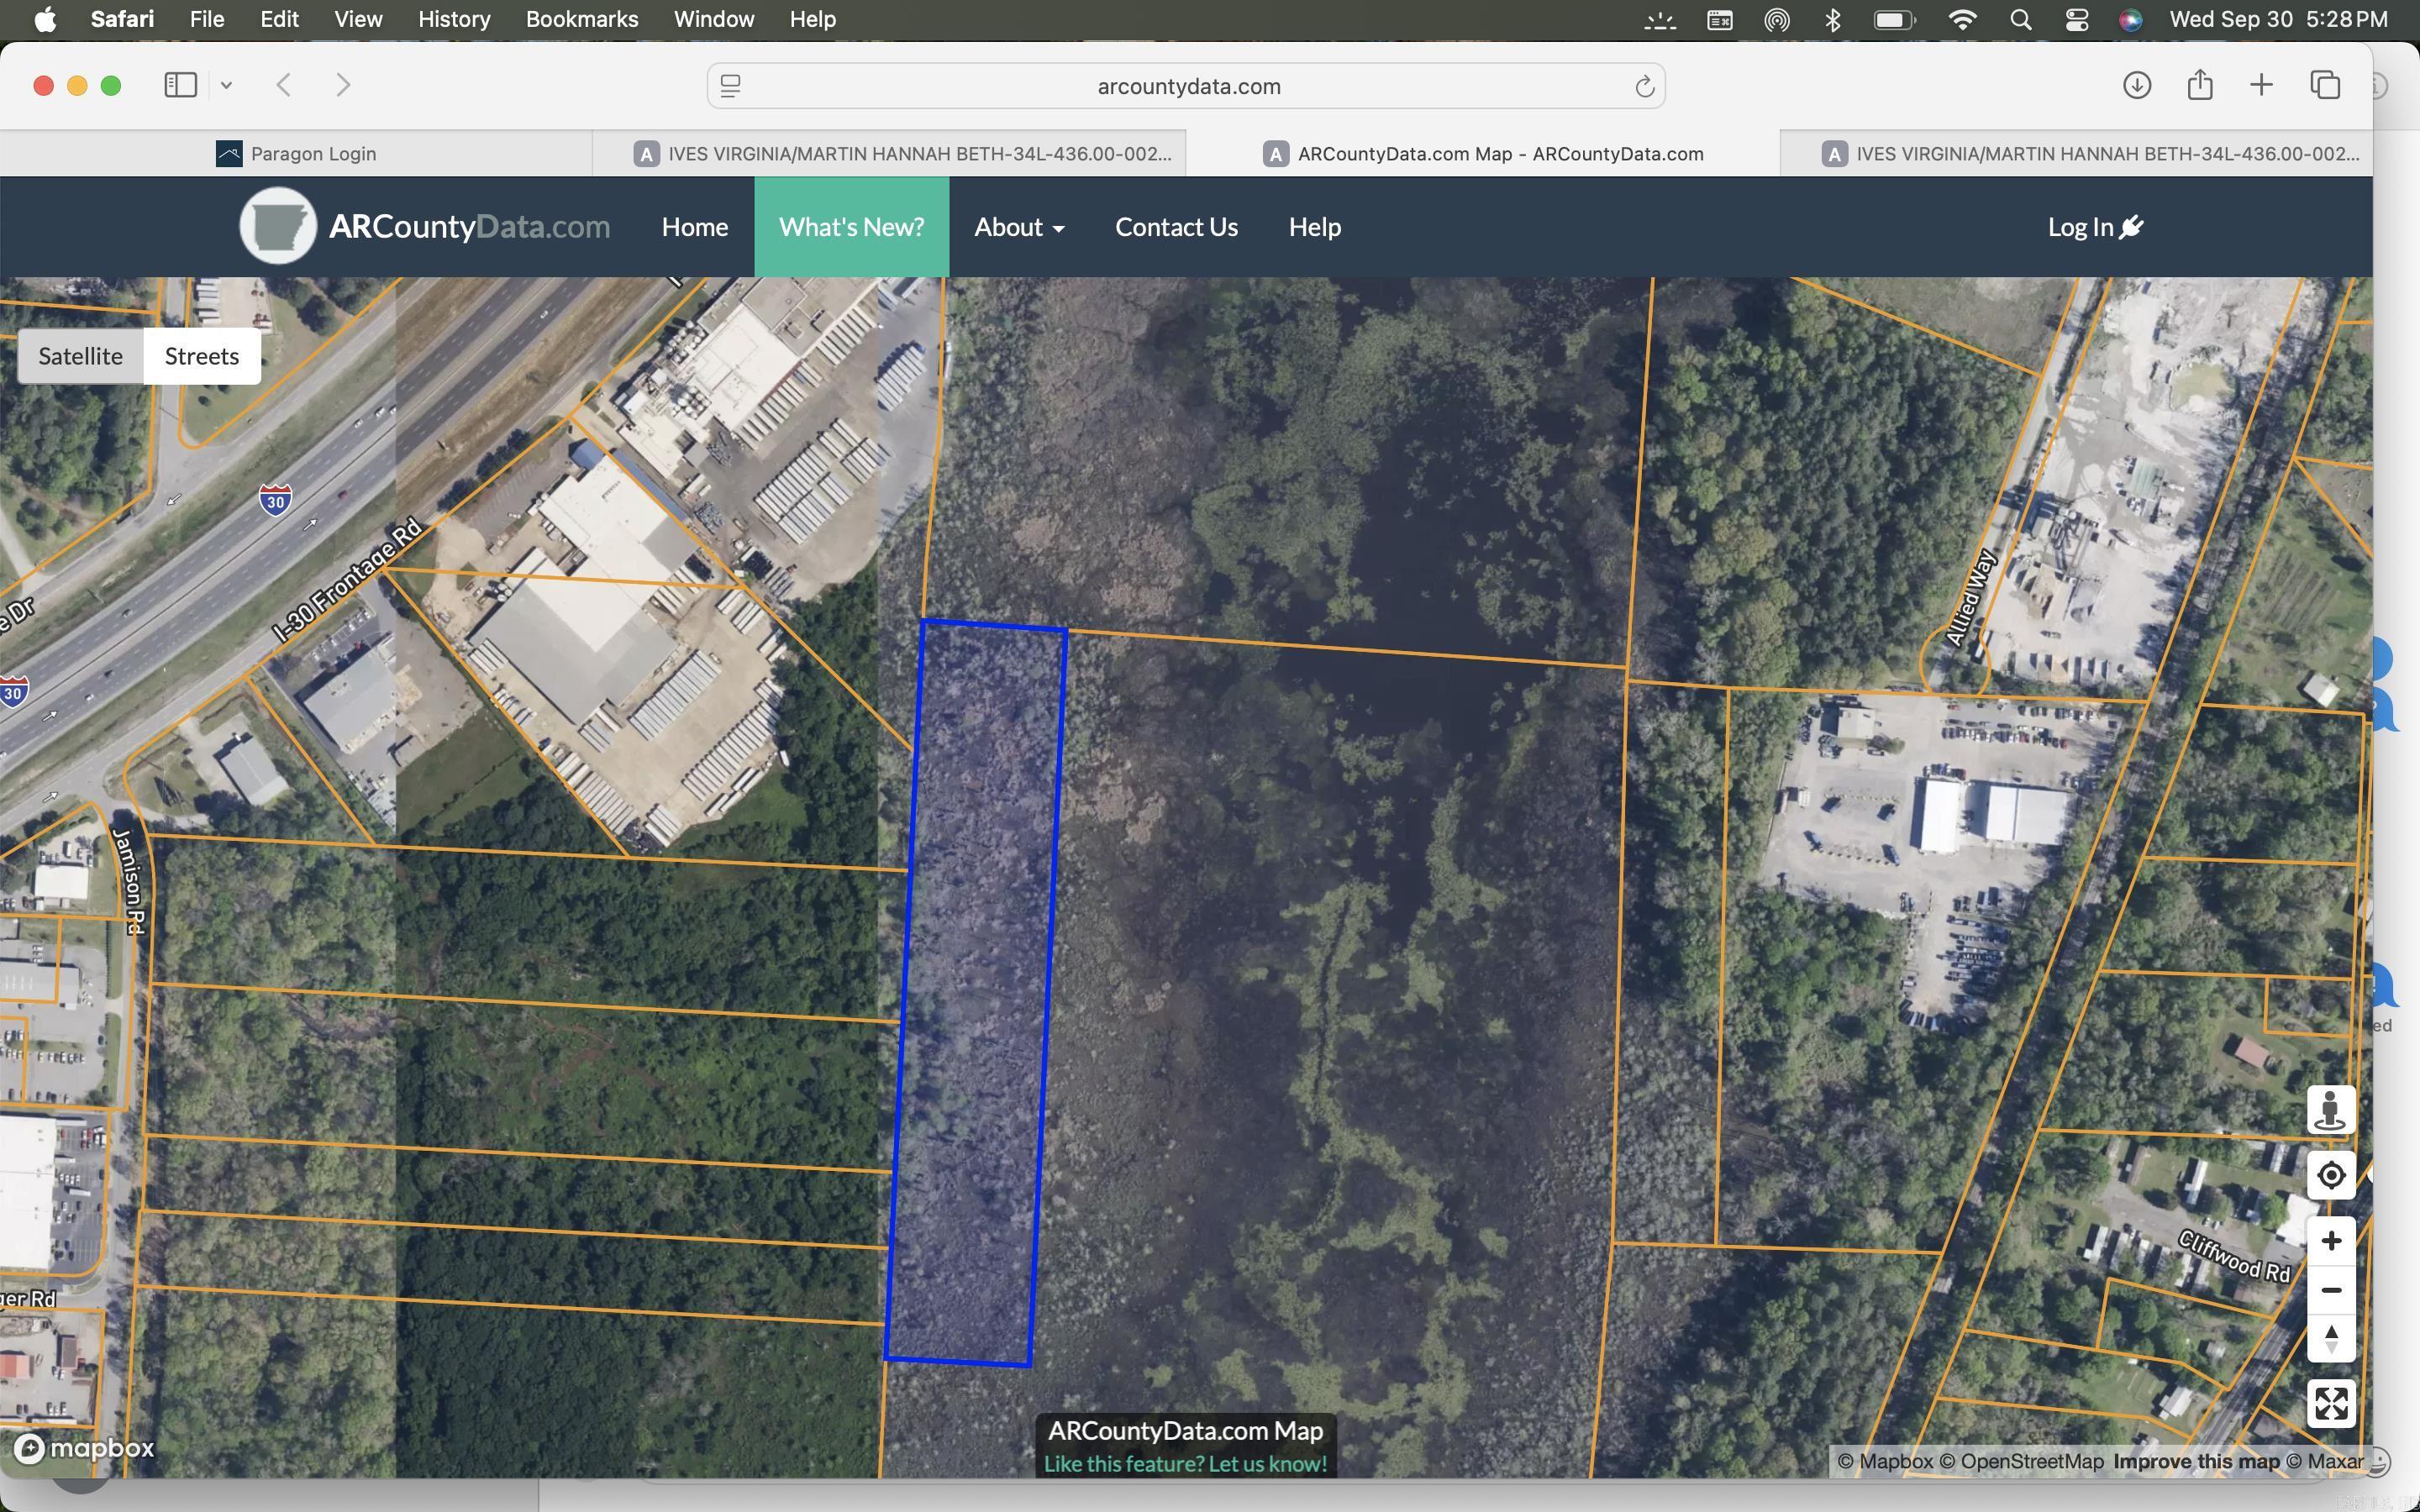
Task: Open Wi-Fi status in menu bar
Action: point(1962,19)
